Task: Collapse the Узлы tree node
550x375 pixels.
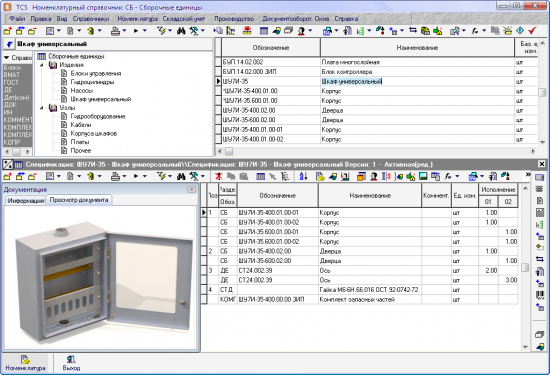Action: pos(42,108)
